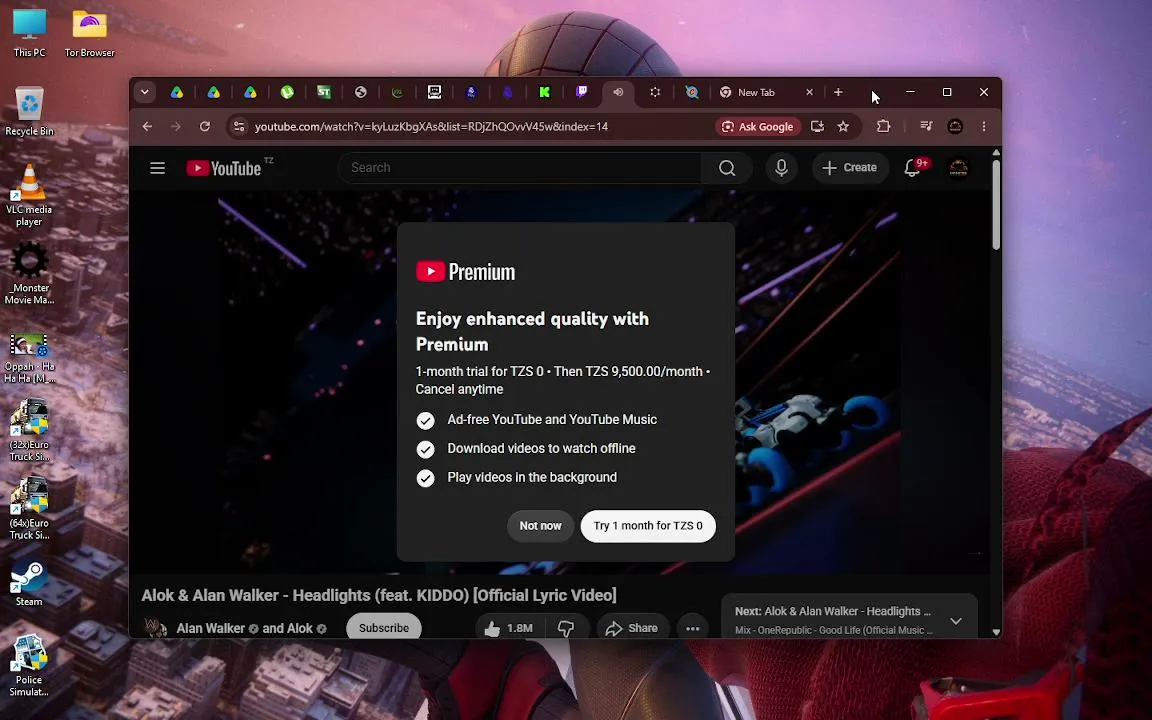Switch to the green K (Kick) tab

click(544, 92)
